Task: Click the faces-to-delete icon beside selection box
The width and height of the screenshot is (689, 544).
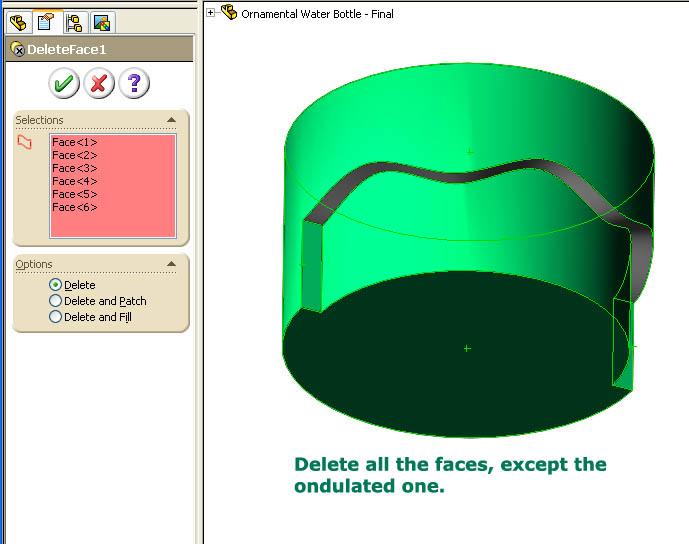Action: pos(26,143)
